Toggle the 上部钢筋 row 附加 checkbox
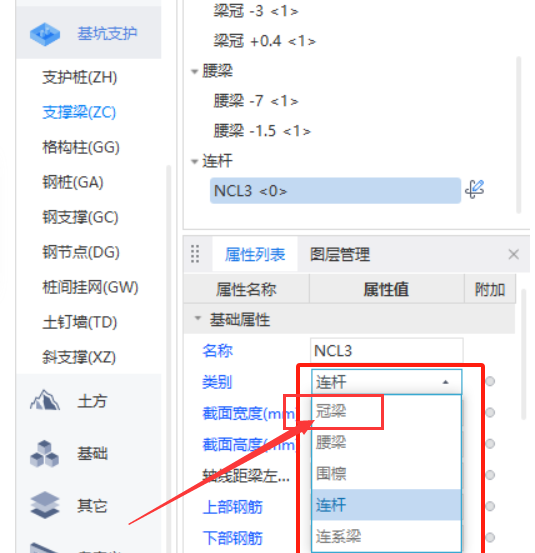Image resolution: width=535 pixels, height=553 pixels. pos(490,506)
